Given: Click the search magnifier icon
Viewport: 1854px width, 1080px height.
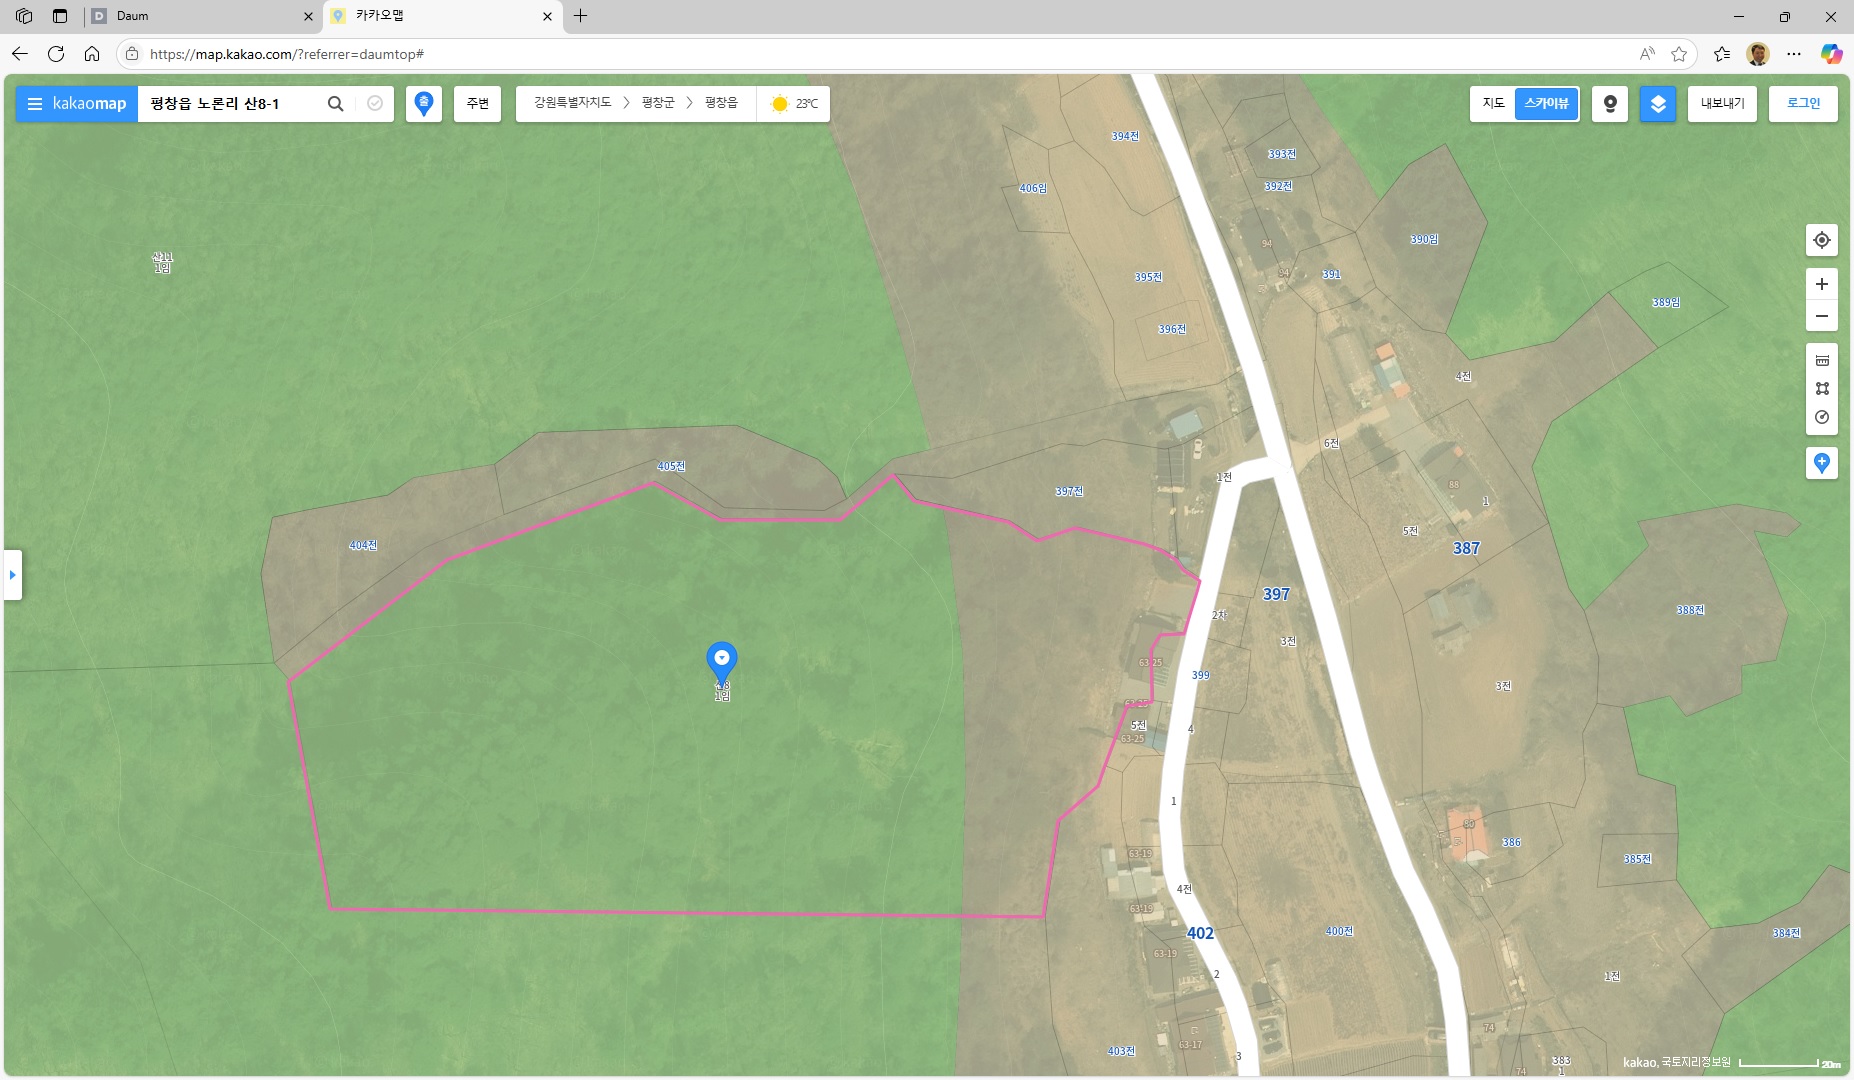Looking at the screenshot, I should point(336,104).
